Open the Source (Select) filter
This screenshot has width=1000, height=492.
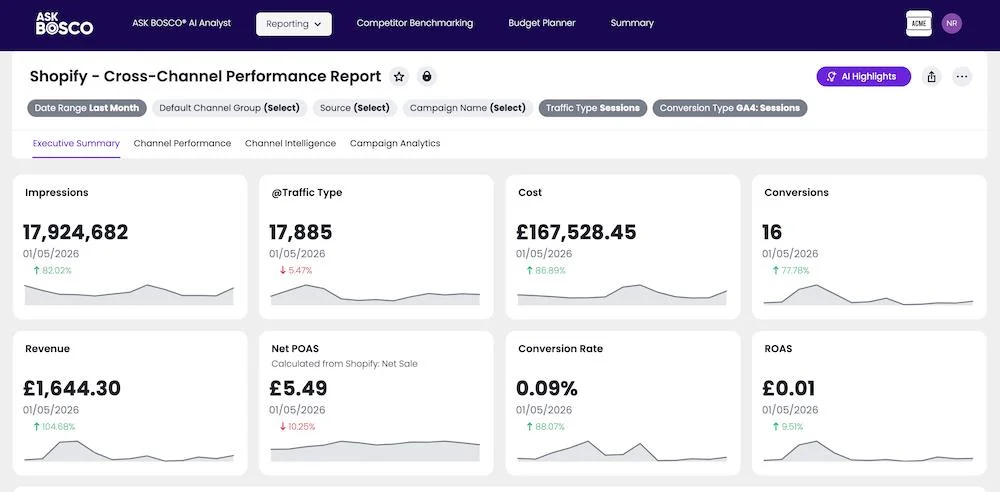[x=355, y=108]
